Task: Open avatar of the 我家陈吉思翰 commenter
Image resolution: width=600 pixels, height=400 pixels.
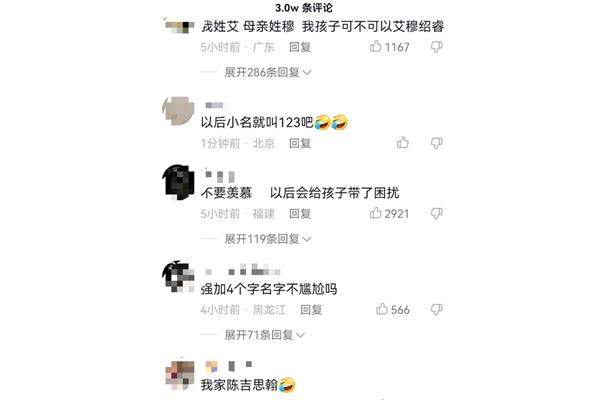Action: (x=179, y=375)
